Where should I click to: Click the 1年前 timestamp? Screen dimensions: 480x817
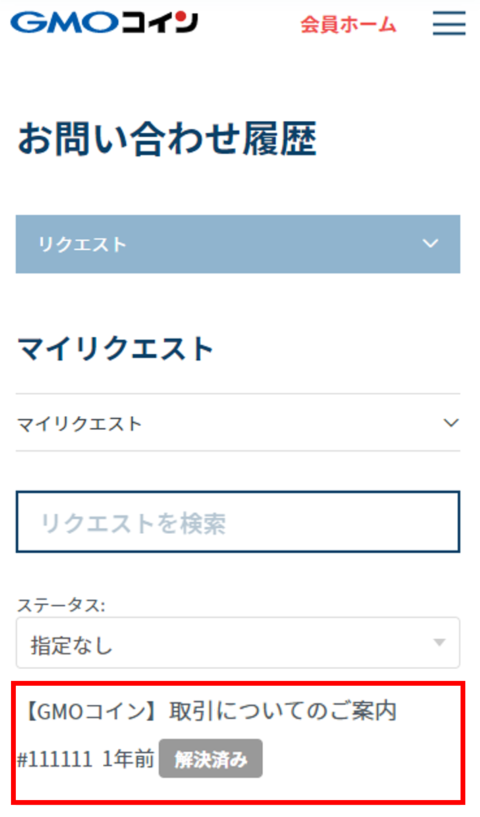[x=128, y=759]
